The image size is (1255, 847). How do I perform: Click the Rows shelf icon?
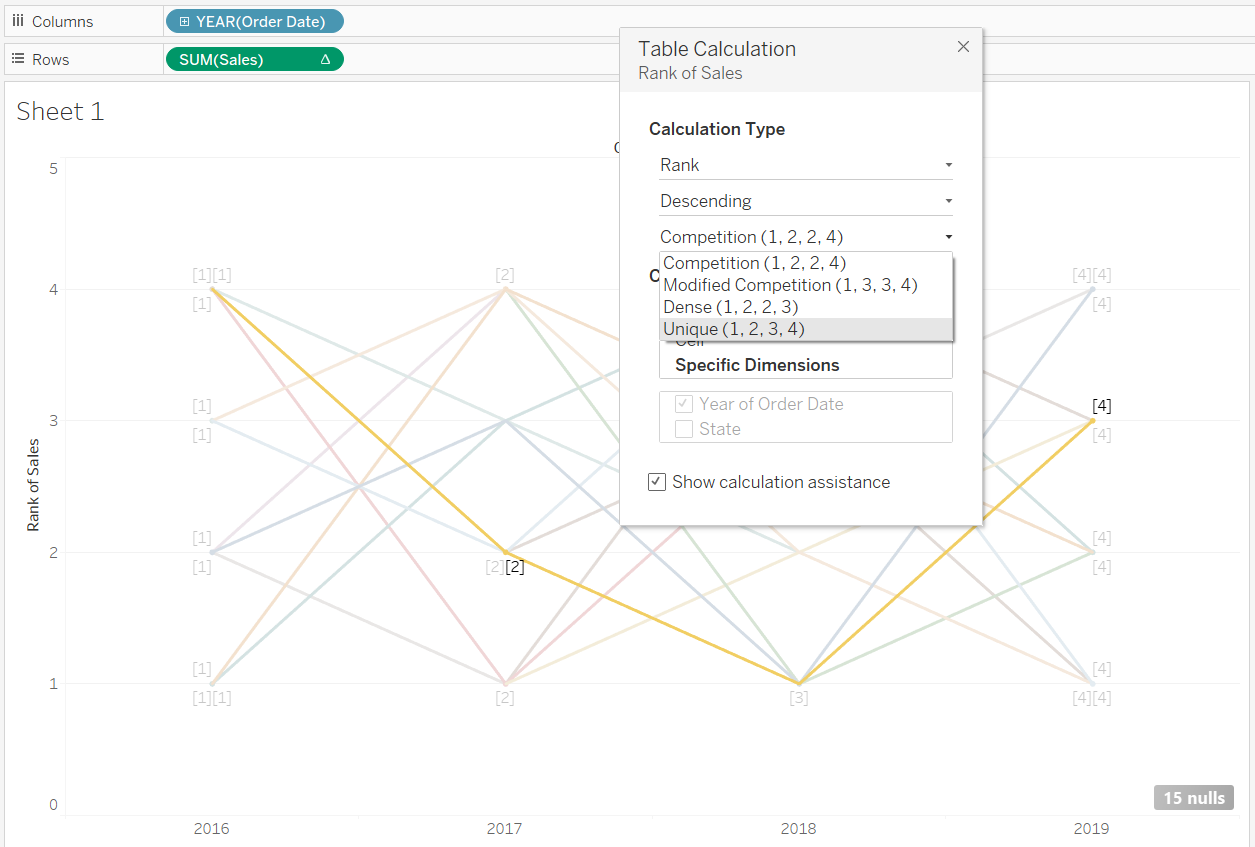[x=18, y=59]
